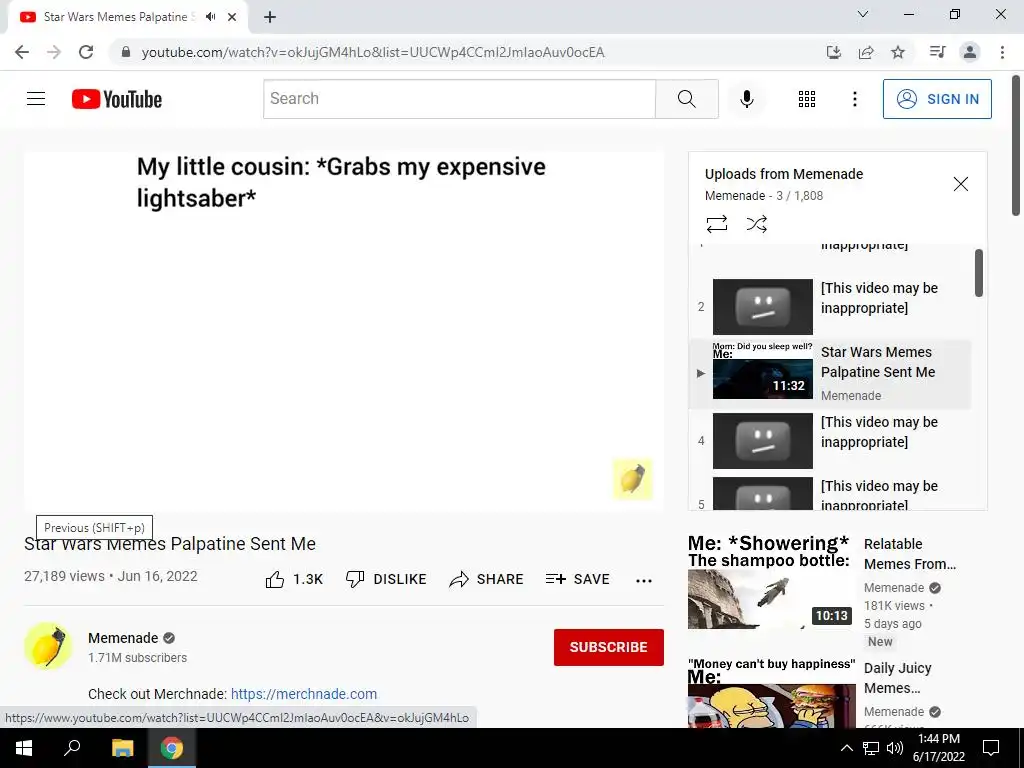Open the SHARE dialog
This screenshot has width=1024, height=768.
click(486, 579)
